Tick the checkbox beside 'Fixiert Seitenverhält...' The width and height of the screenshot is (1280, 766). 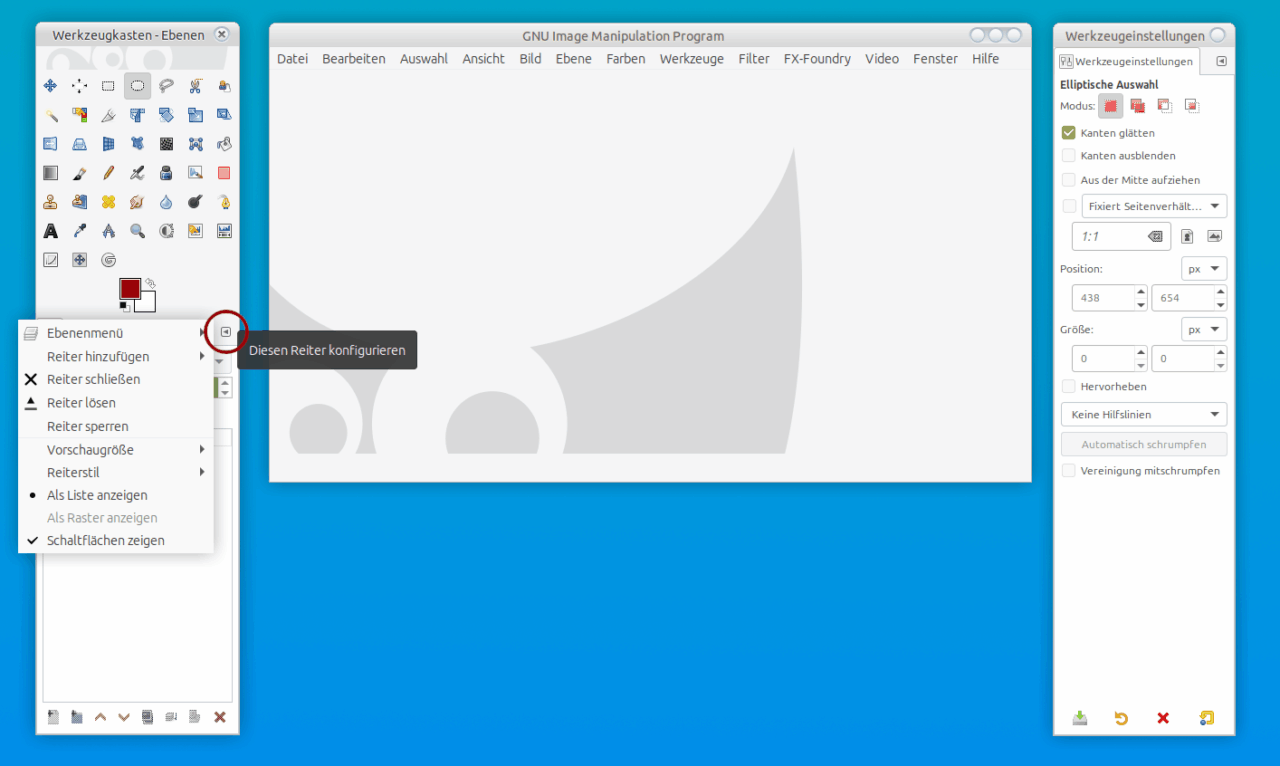(1069, 206)
